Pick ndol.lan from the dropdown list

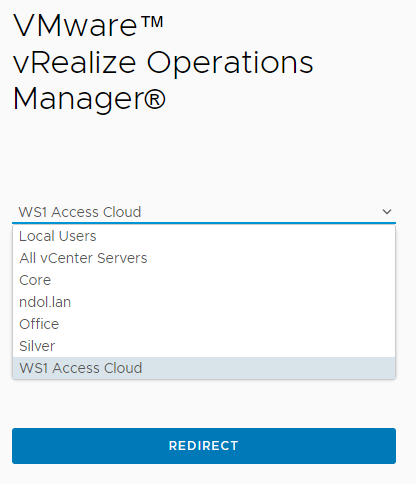pos(204,302)
